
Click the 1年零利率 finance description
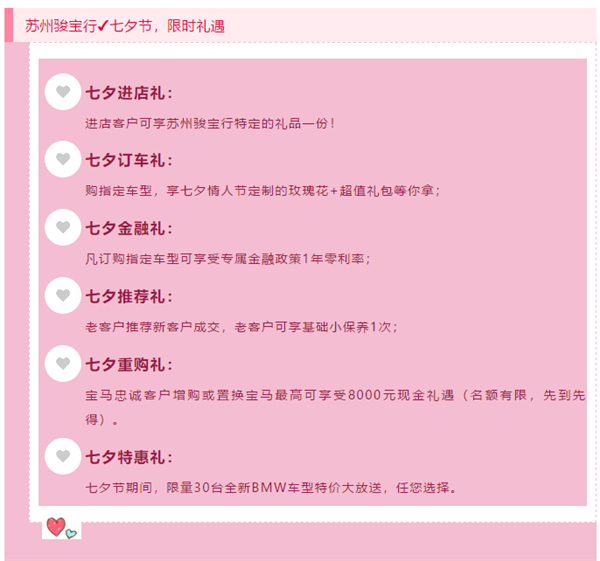(228, 259)
